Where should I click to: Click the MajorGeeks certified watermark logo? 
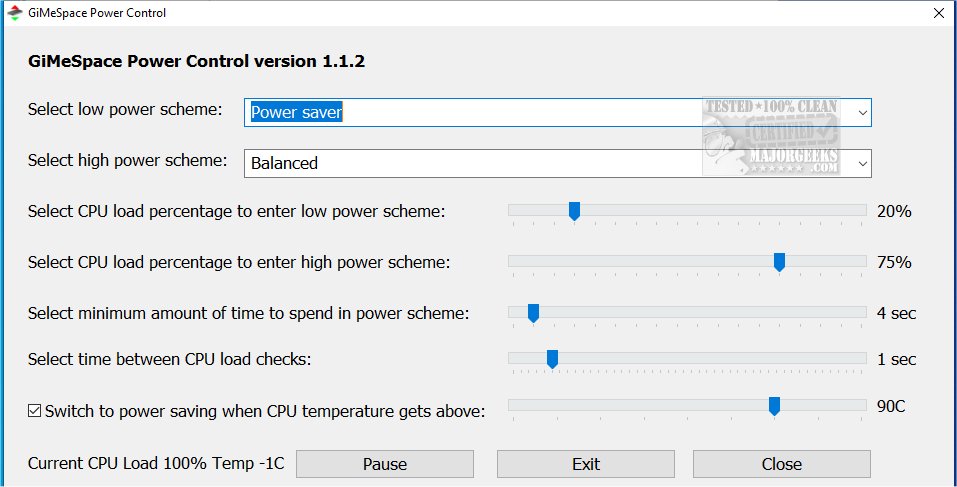coord(772,135)
